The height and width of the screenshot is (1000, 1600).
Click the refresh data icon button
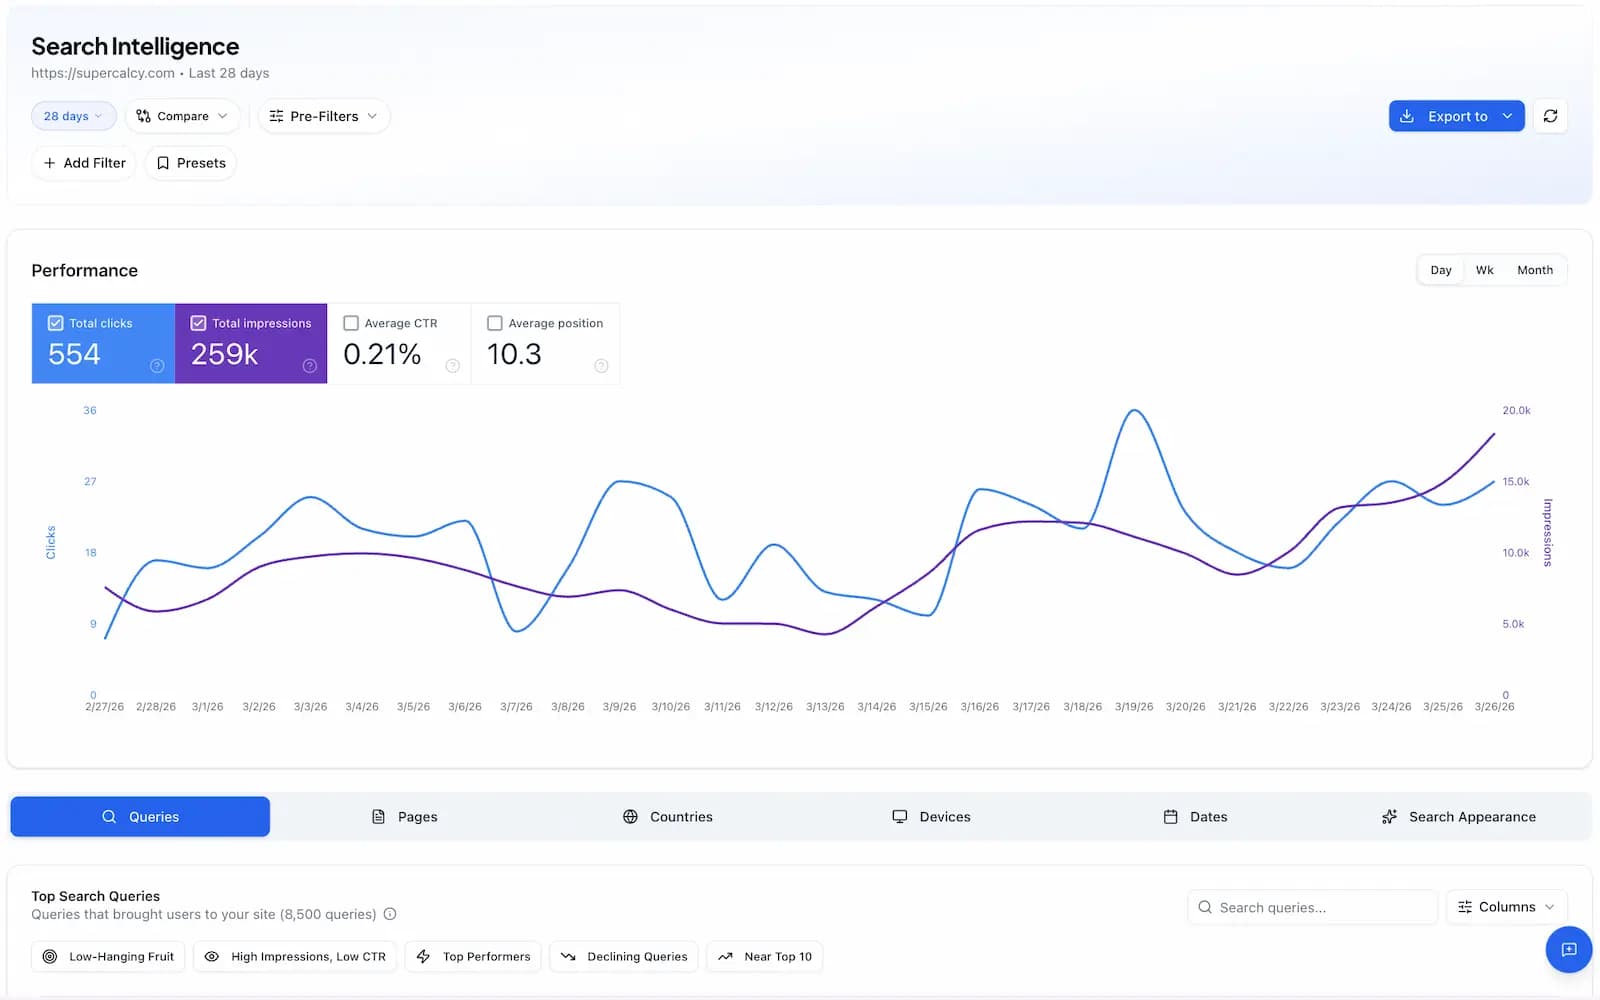point(1550,116)
